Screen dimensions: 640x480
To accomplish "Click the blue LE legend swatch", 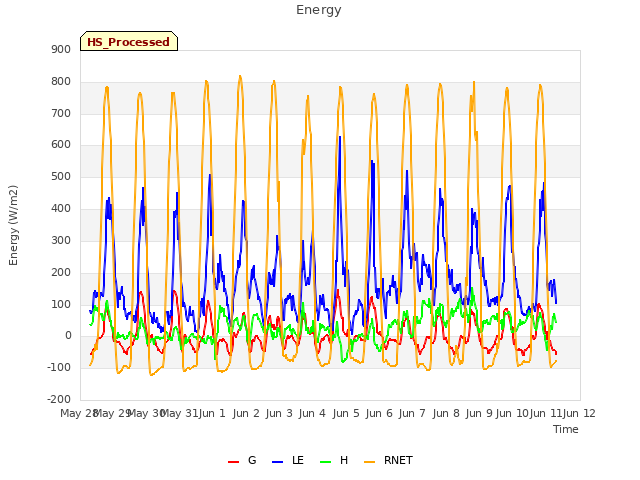I will tap(278, 462).
